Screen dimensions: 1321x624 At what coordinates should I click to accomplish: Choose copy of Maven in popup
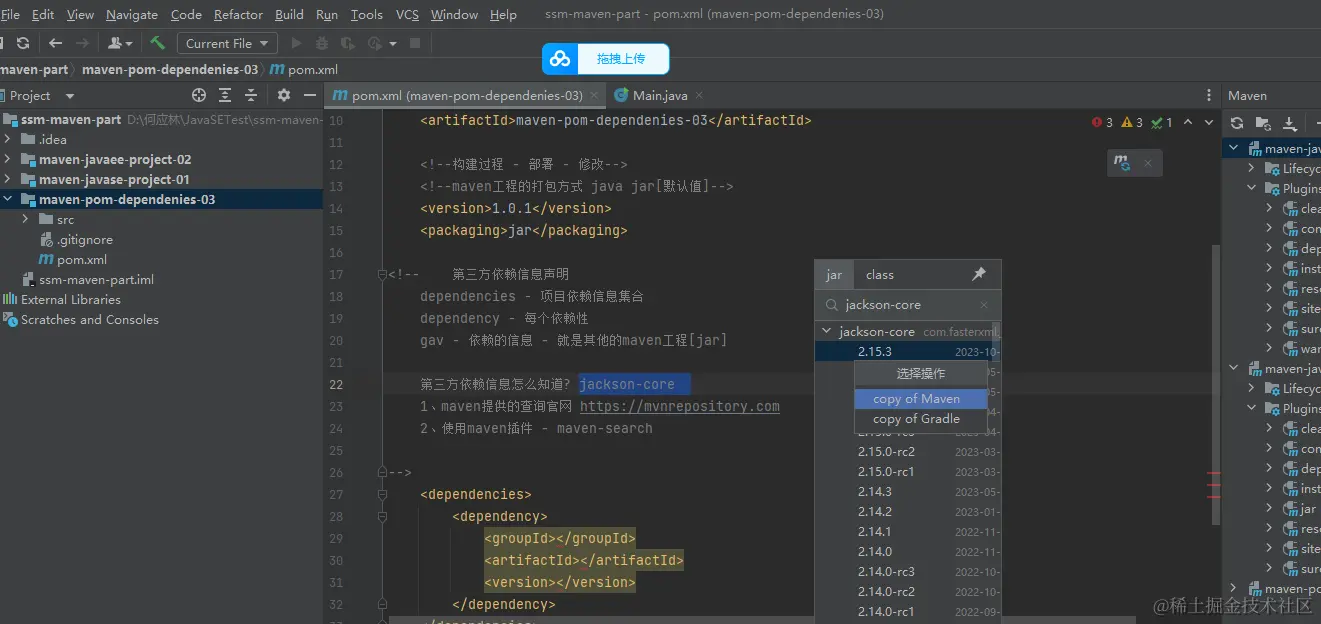[919, 397]
